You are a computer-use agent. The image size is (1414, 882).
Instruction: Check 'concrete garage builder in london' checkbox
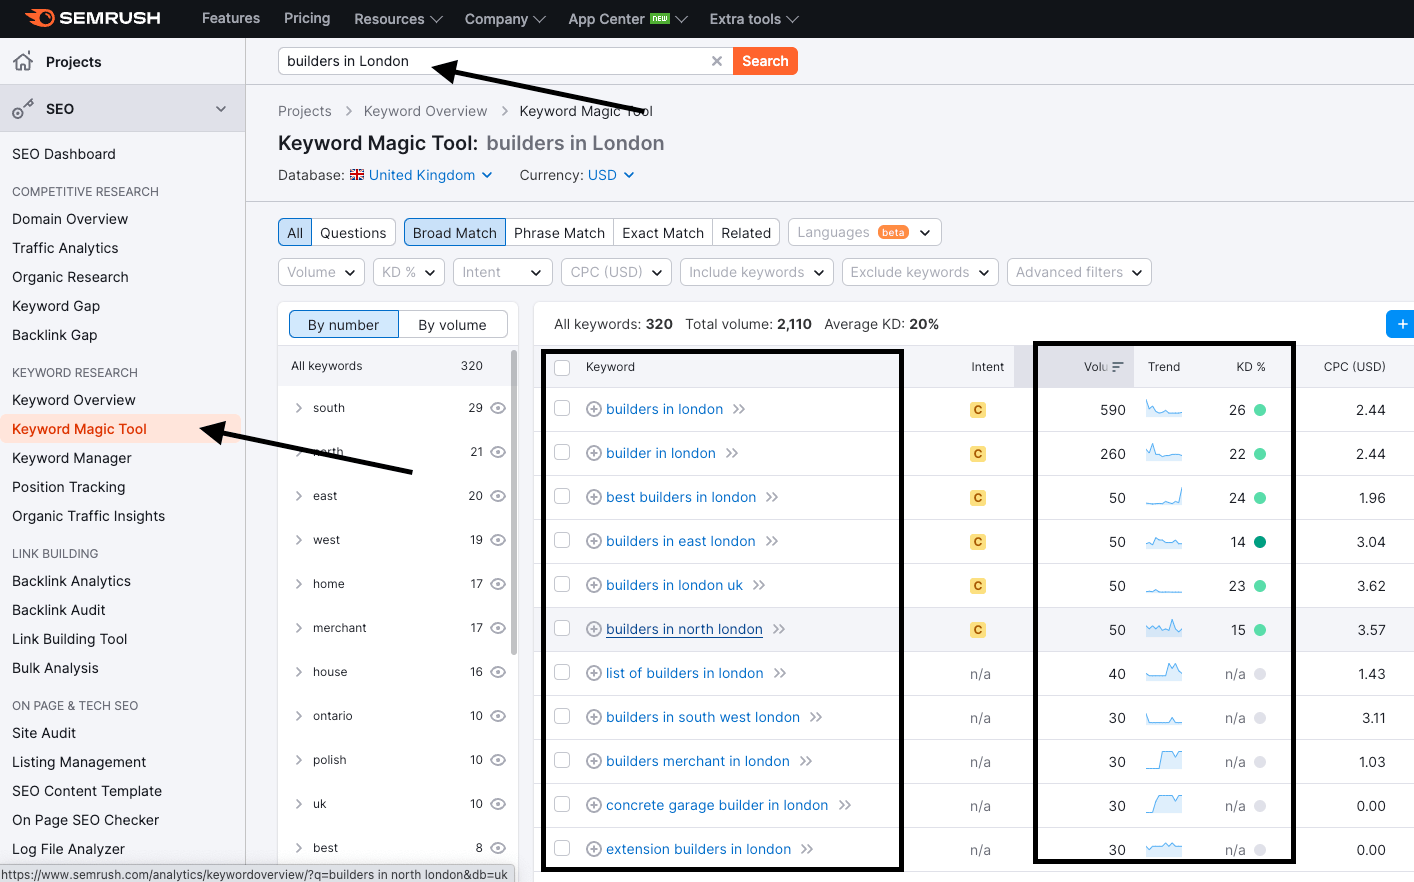[x=562, y=804]
